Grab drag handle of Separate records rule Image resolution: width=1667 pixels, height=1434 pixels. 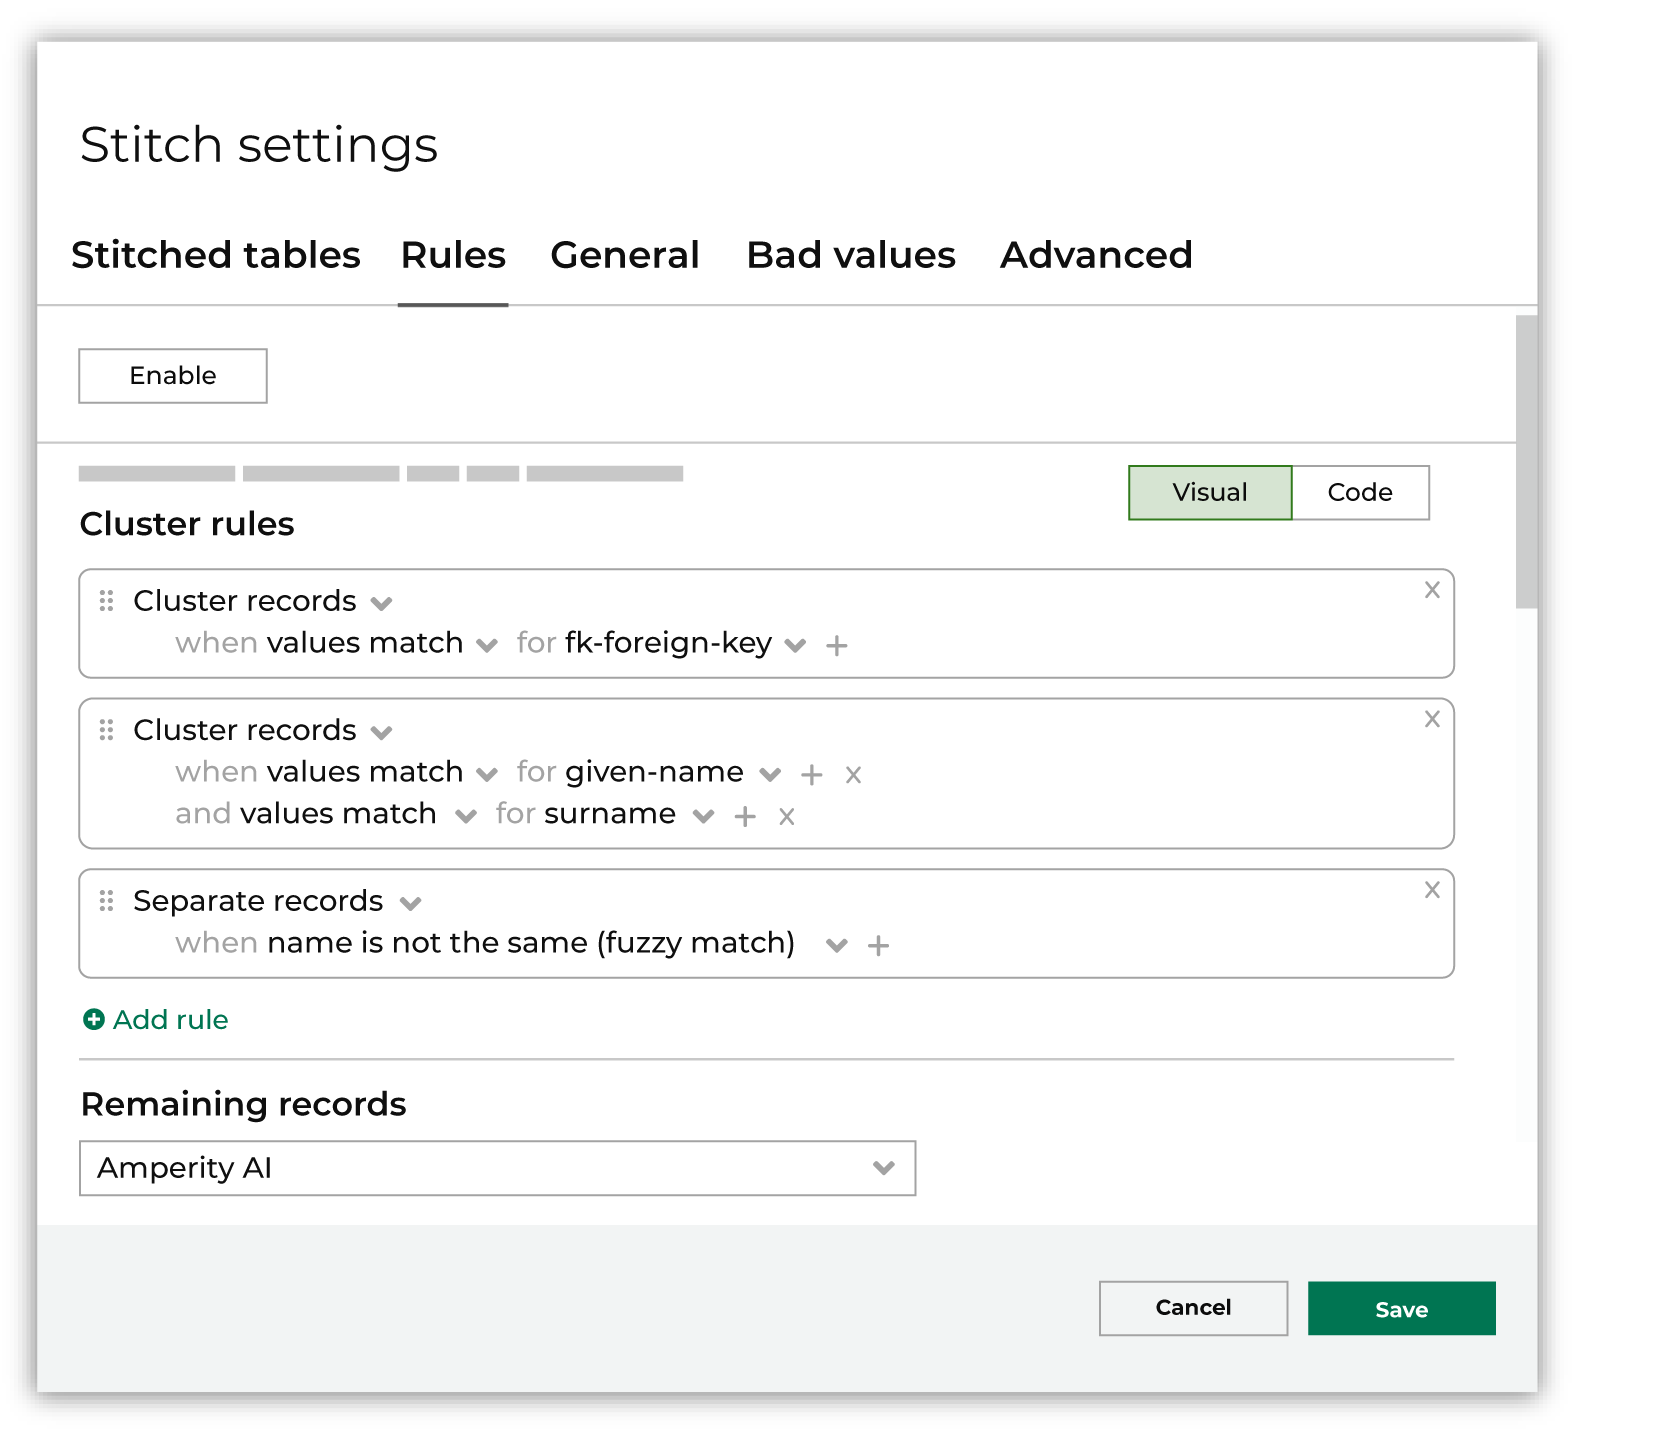coord(107,901)
